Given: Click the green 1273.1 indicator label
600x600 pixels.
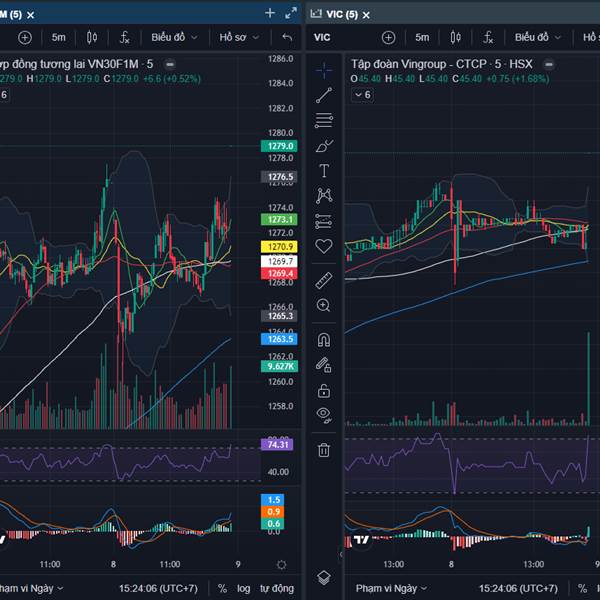Looking at the screenshot, I should pyautogui.click(x=279, y=220).
